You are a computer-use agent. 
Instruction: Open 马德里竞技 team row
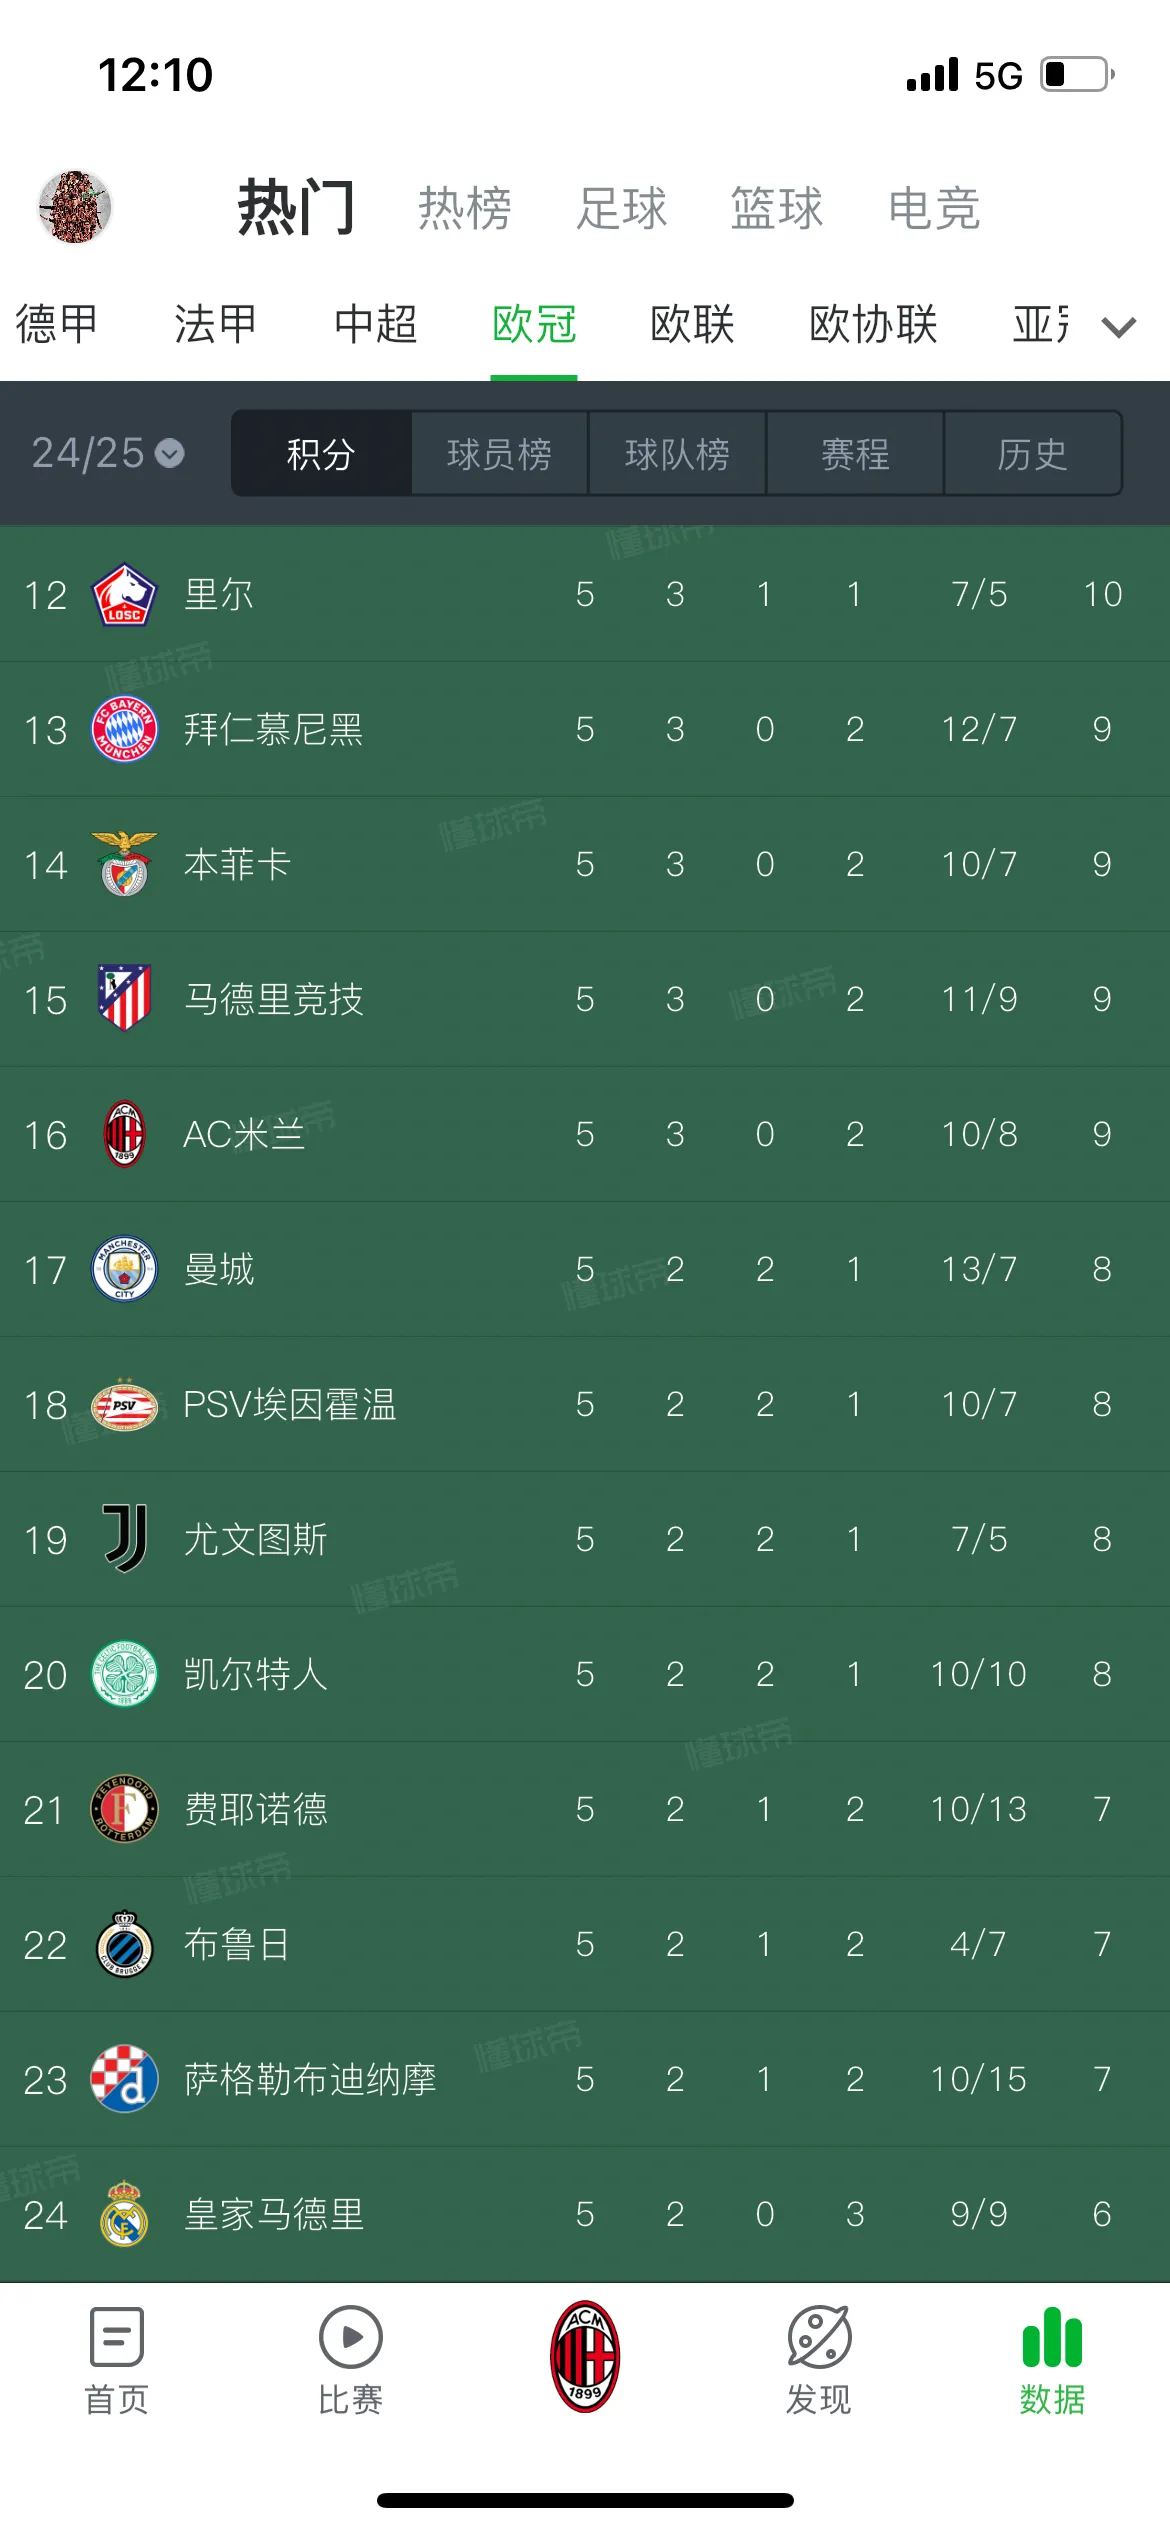585,999
